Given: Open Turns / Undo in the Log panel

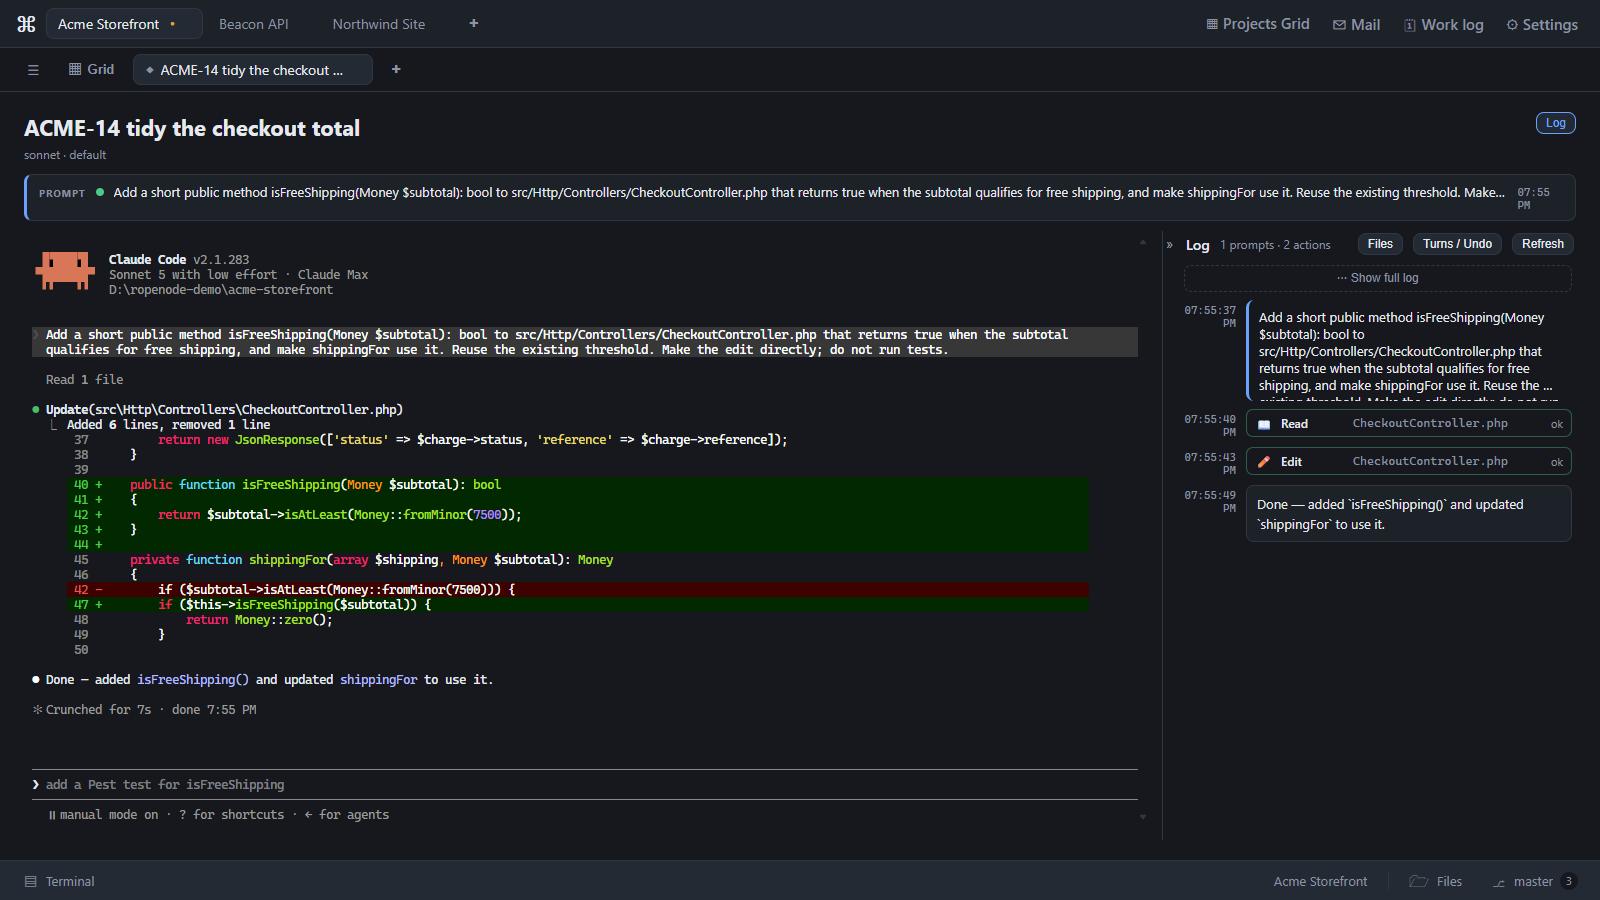Looking at the screenshot, I should [x=1457, y=244].
